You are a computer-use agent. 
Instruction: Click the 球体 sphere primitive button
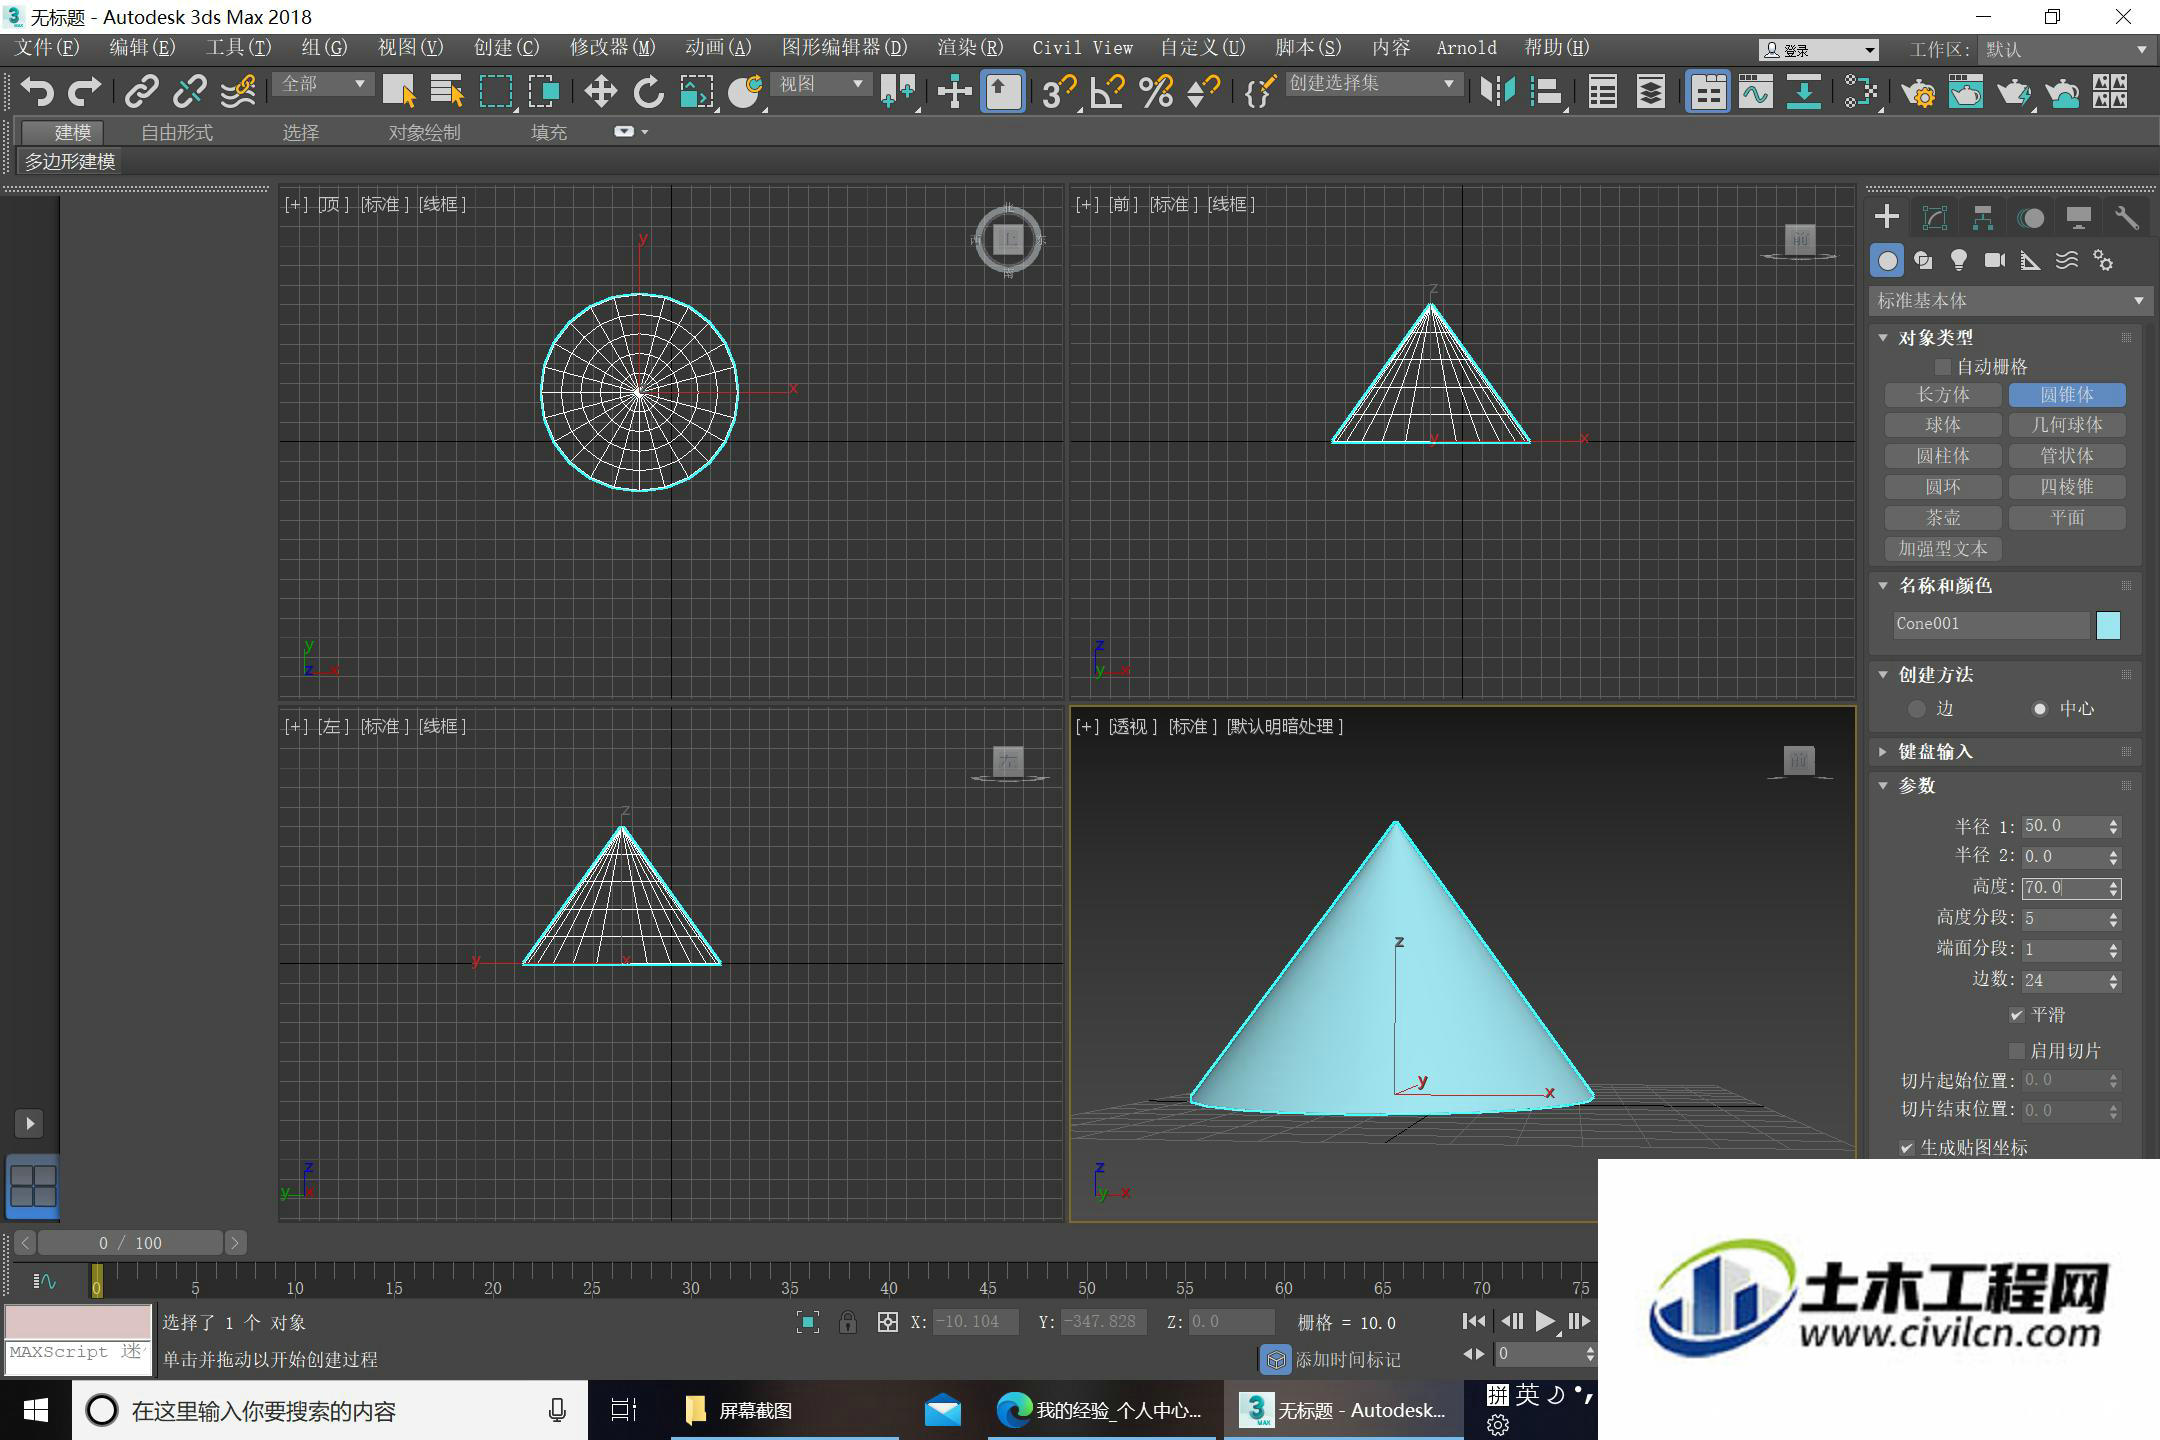1943,425
